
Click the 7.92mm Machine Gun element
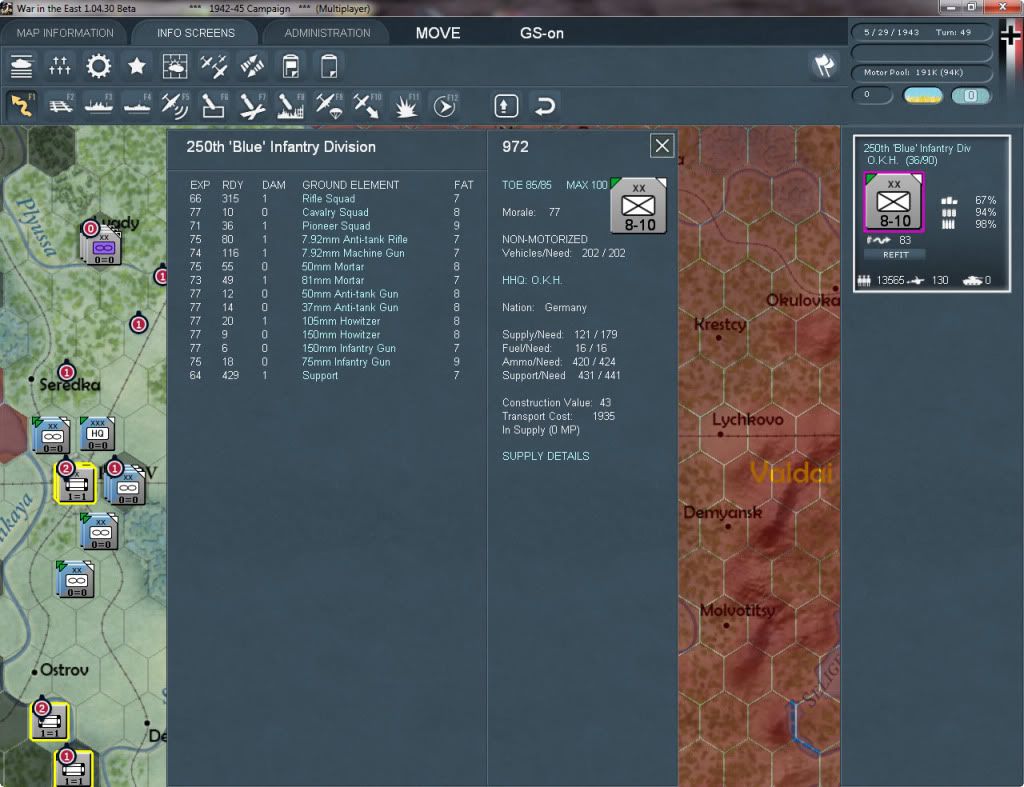tap(353, 253)
